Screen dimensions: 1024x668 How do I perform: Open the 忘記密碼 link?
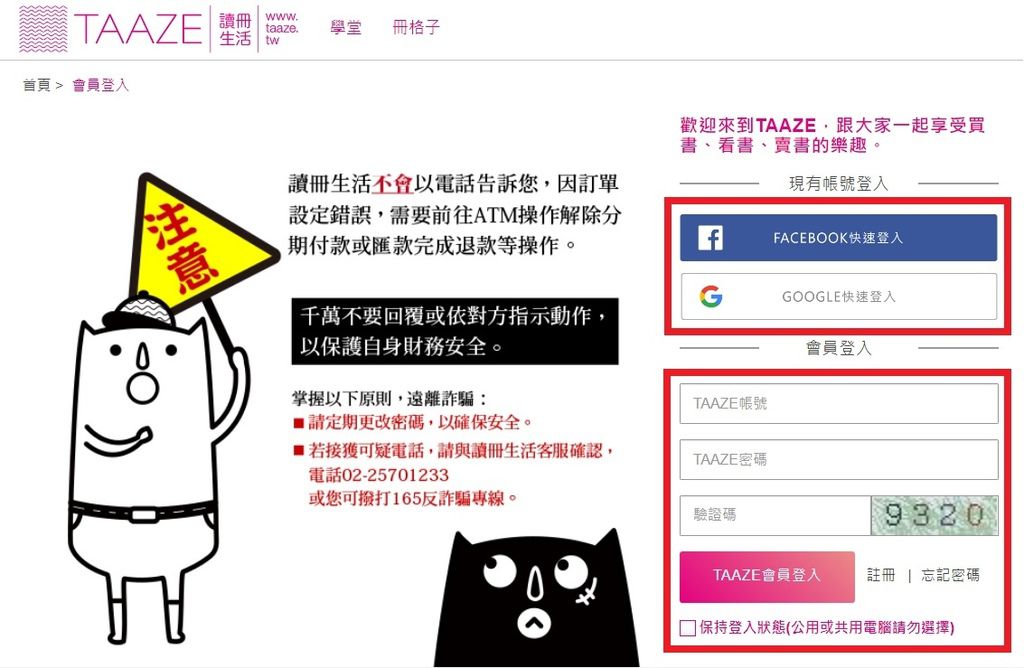pos(950,575)
